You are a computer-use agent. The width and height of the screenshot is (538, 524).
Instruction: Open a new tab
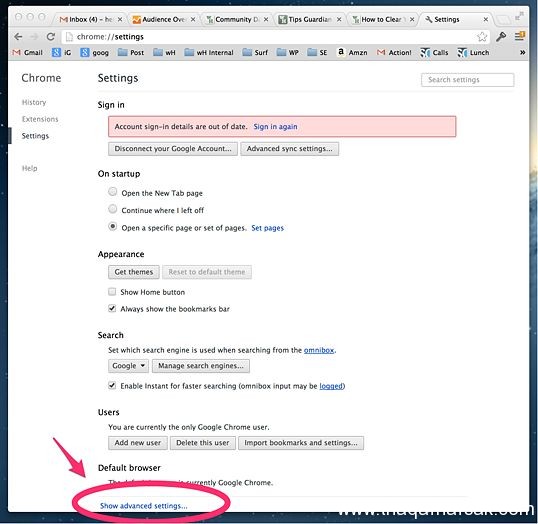pyautogui.click(x=503, y=20)
